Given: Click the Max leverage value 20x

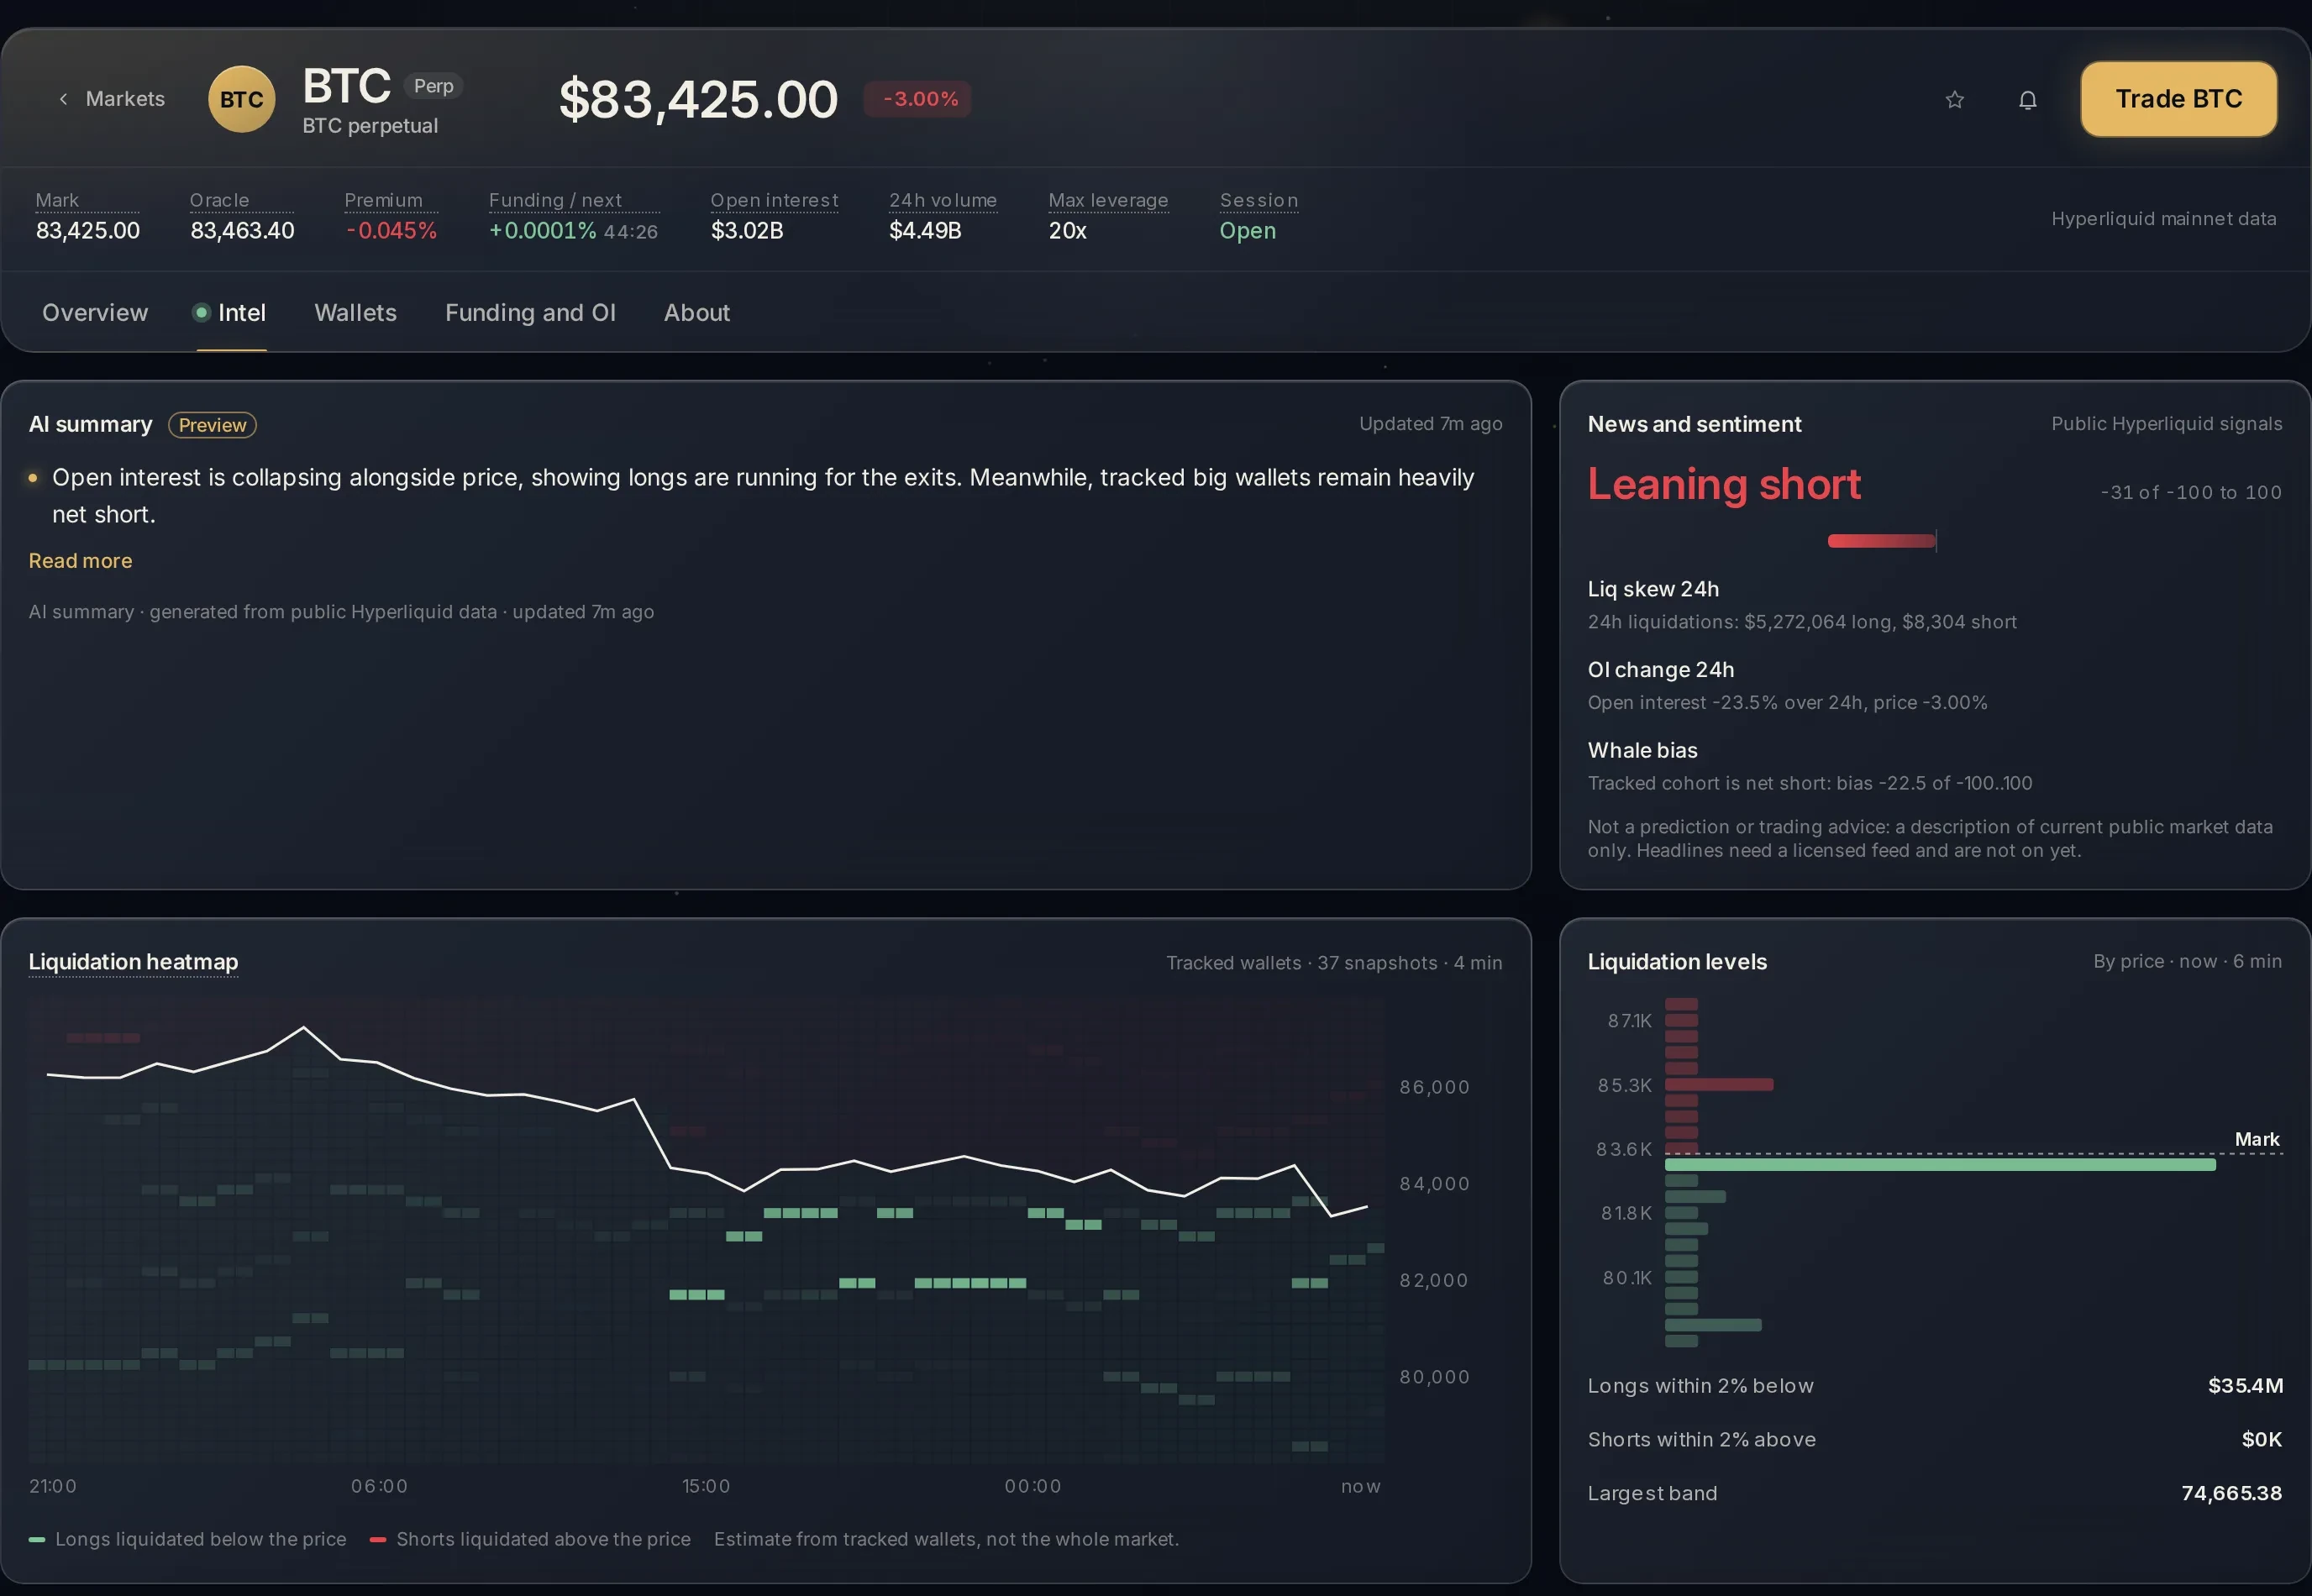Looking at the screenshot, I should click(x=1067, y=231).
